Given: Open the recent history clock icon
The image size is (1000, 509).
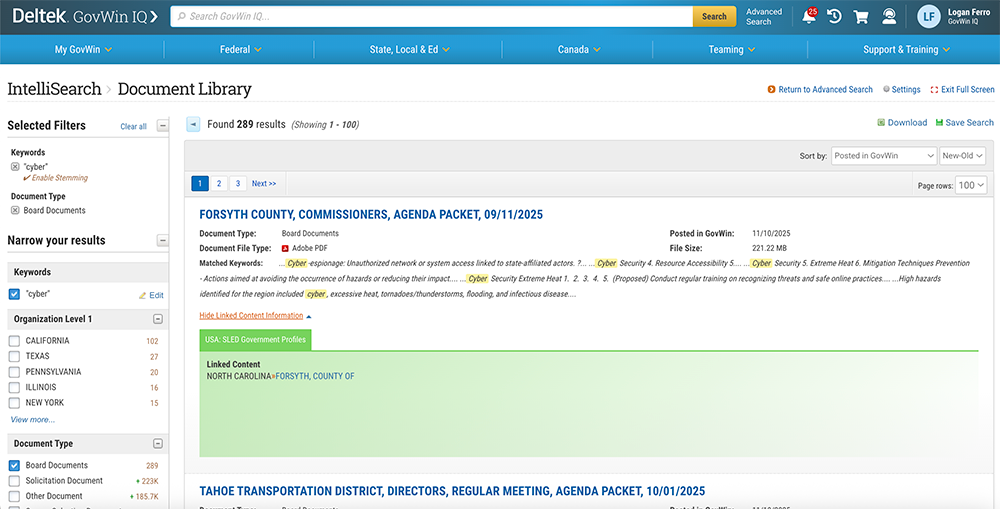Looking at the screenshot, I should pyautogui.click(x=834, y=17).
